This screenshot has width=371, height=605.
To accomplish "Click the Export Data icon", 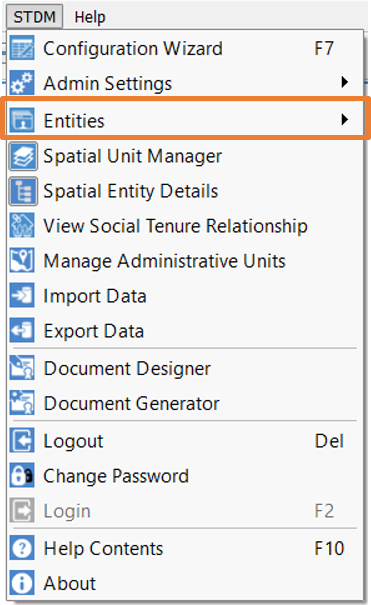I will (x=22, y=331).
